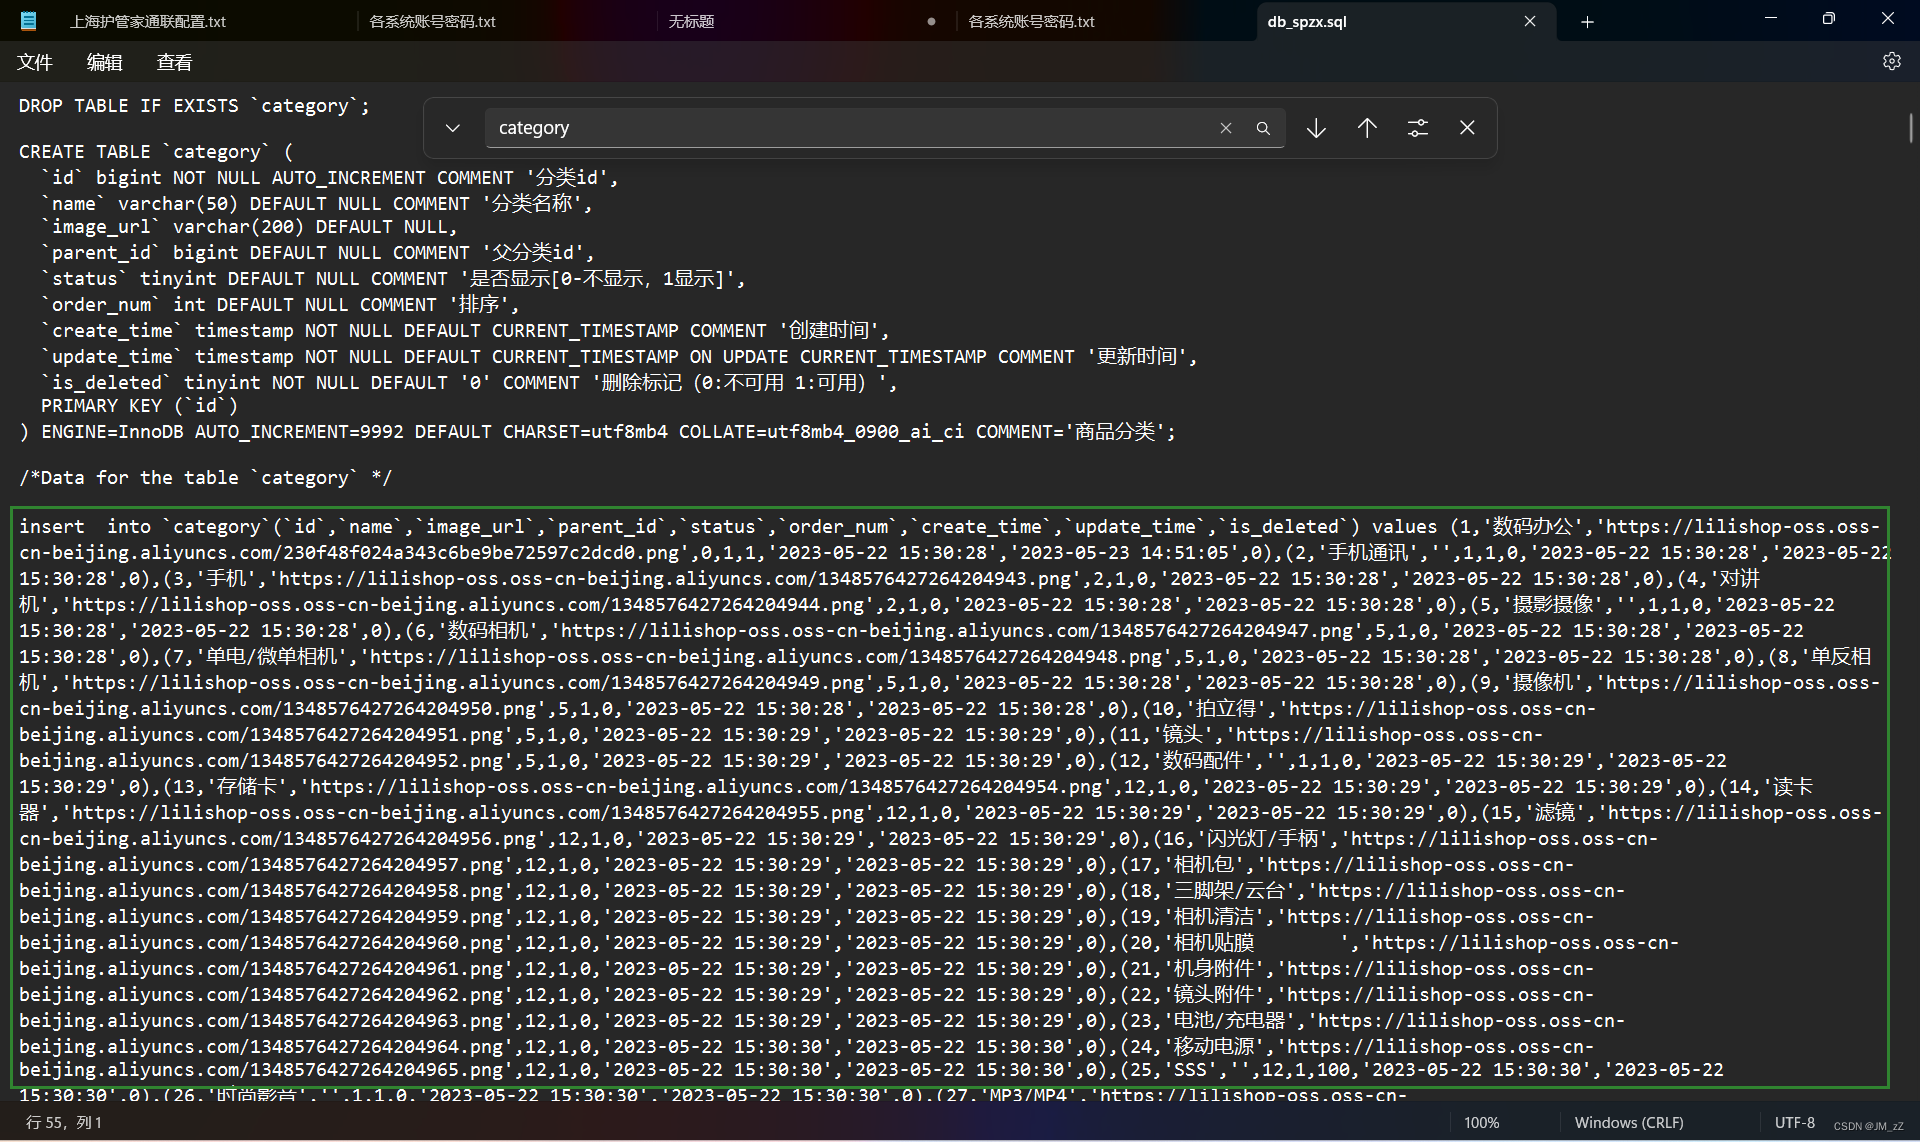
Task: Click the magnifier search icon
Action: (x=1263, y=128)
